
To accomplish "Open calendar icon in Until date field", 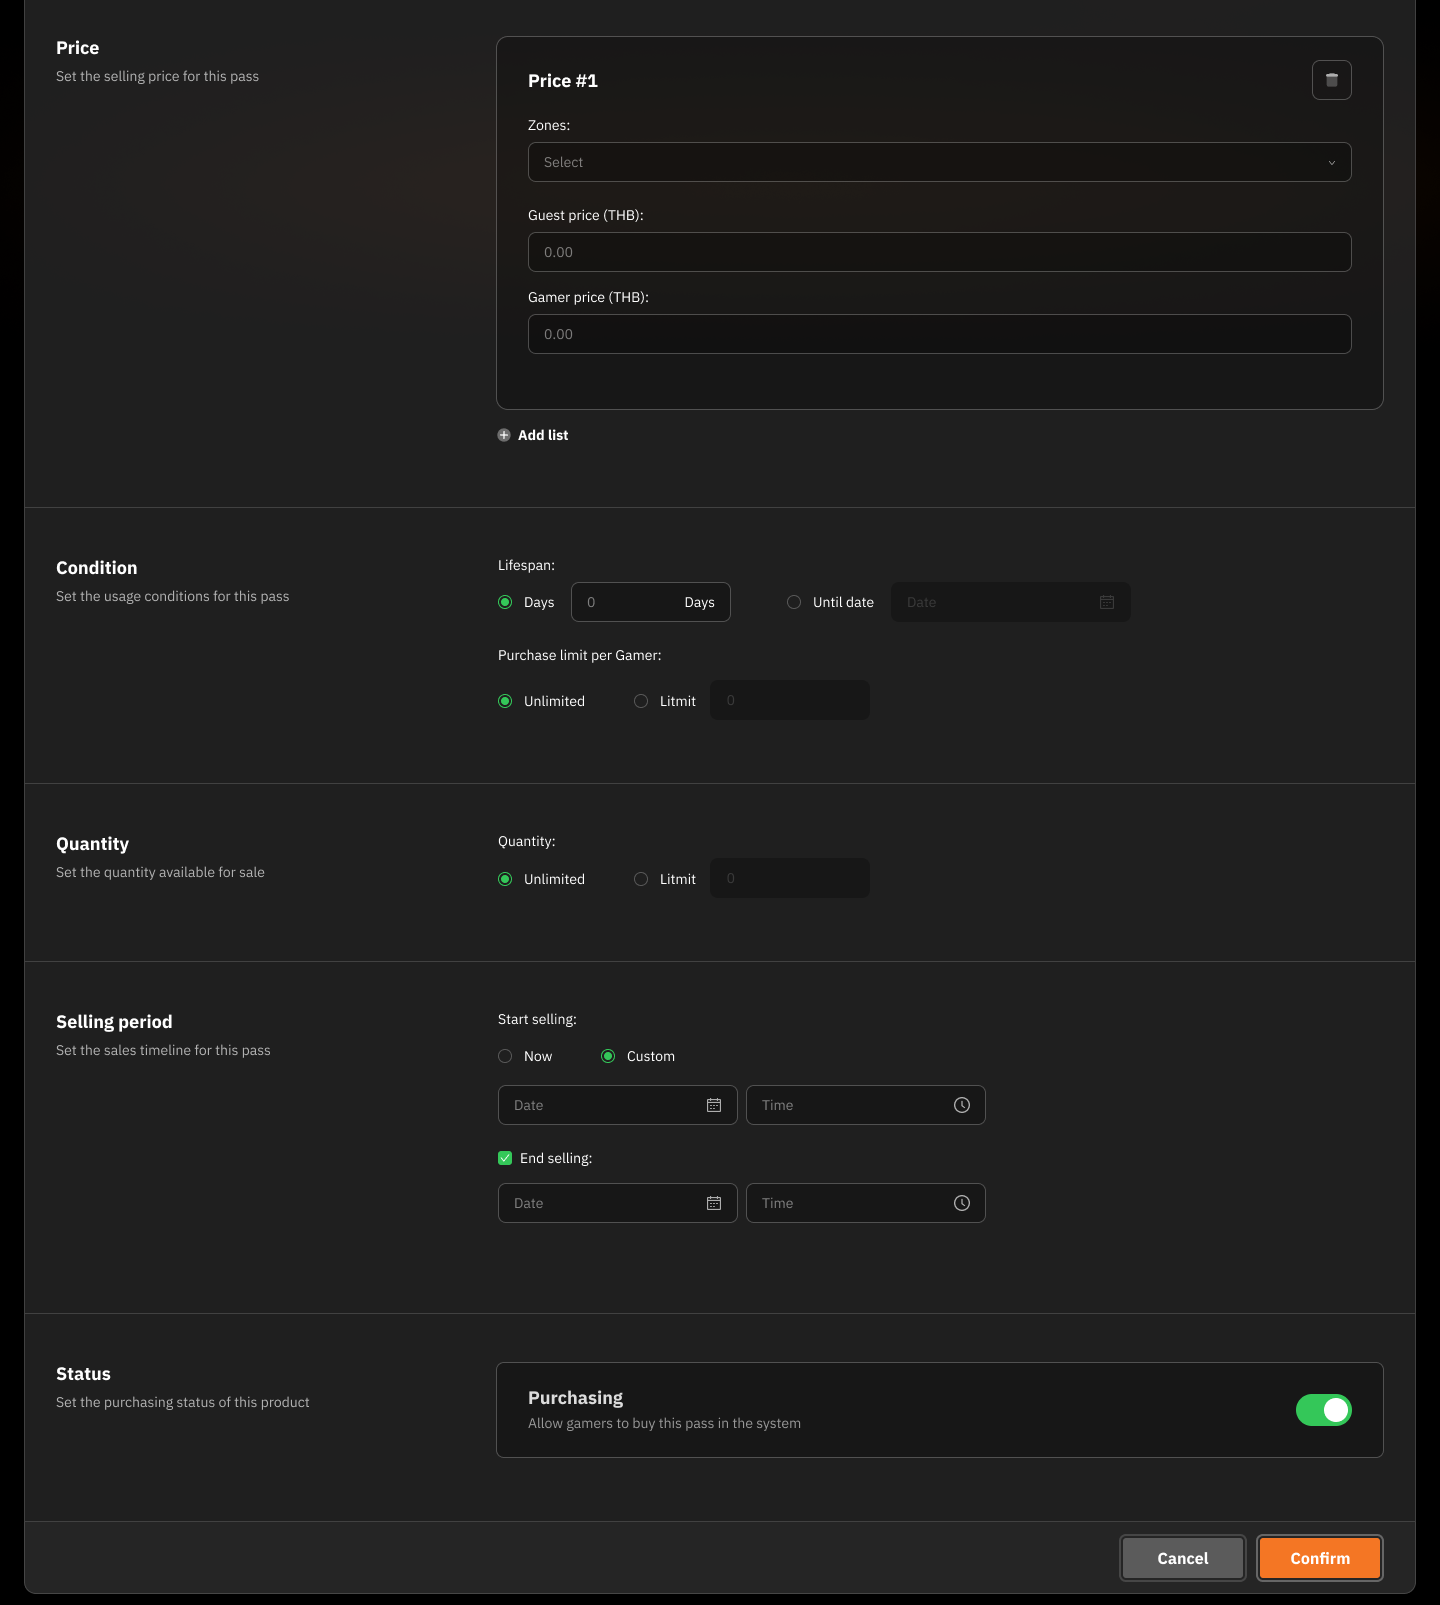I will pyautogui.click(x=1107, y=602).
